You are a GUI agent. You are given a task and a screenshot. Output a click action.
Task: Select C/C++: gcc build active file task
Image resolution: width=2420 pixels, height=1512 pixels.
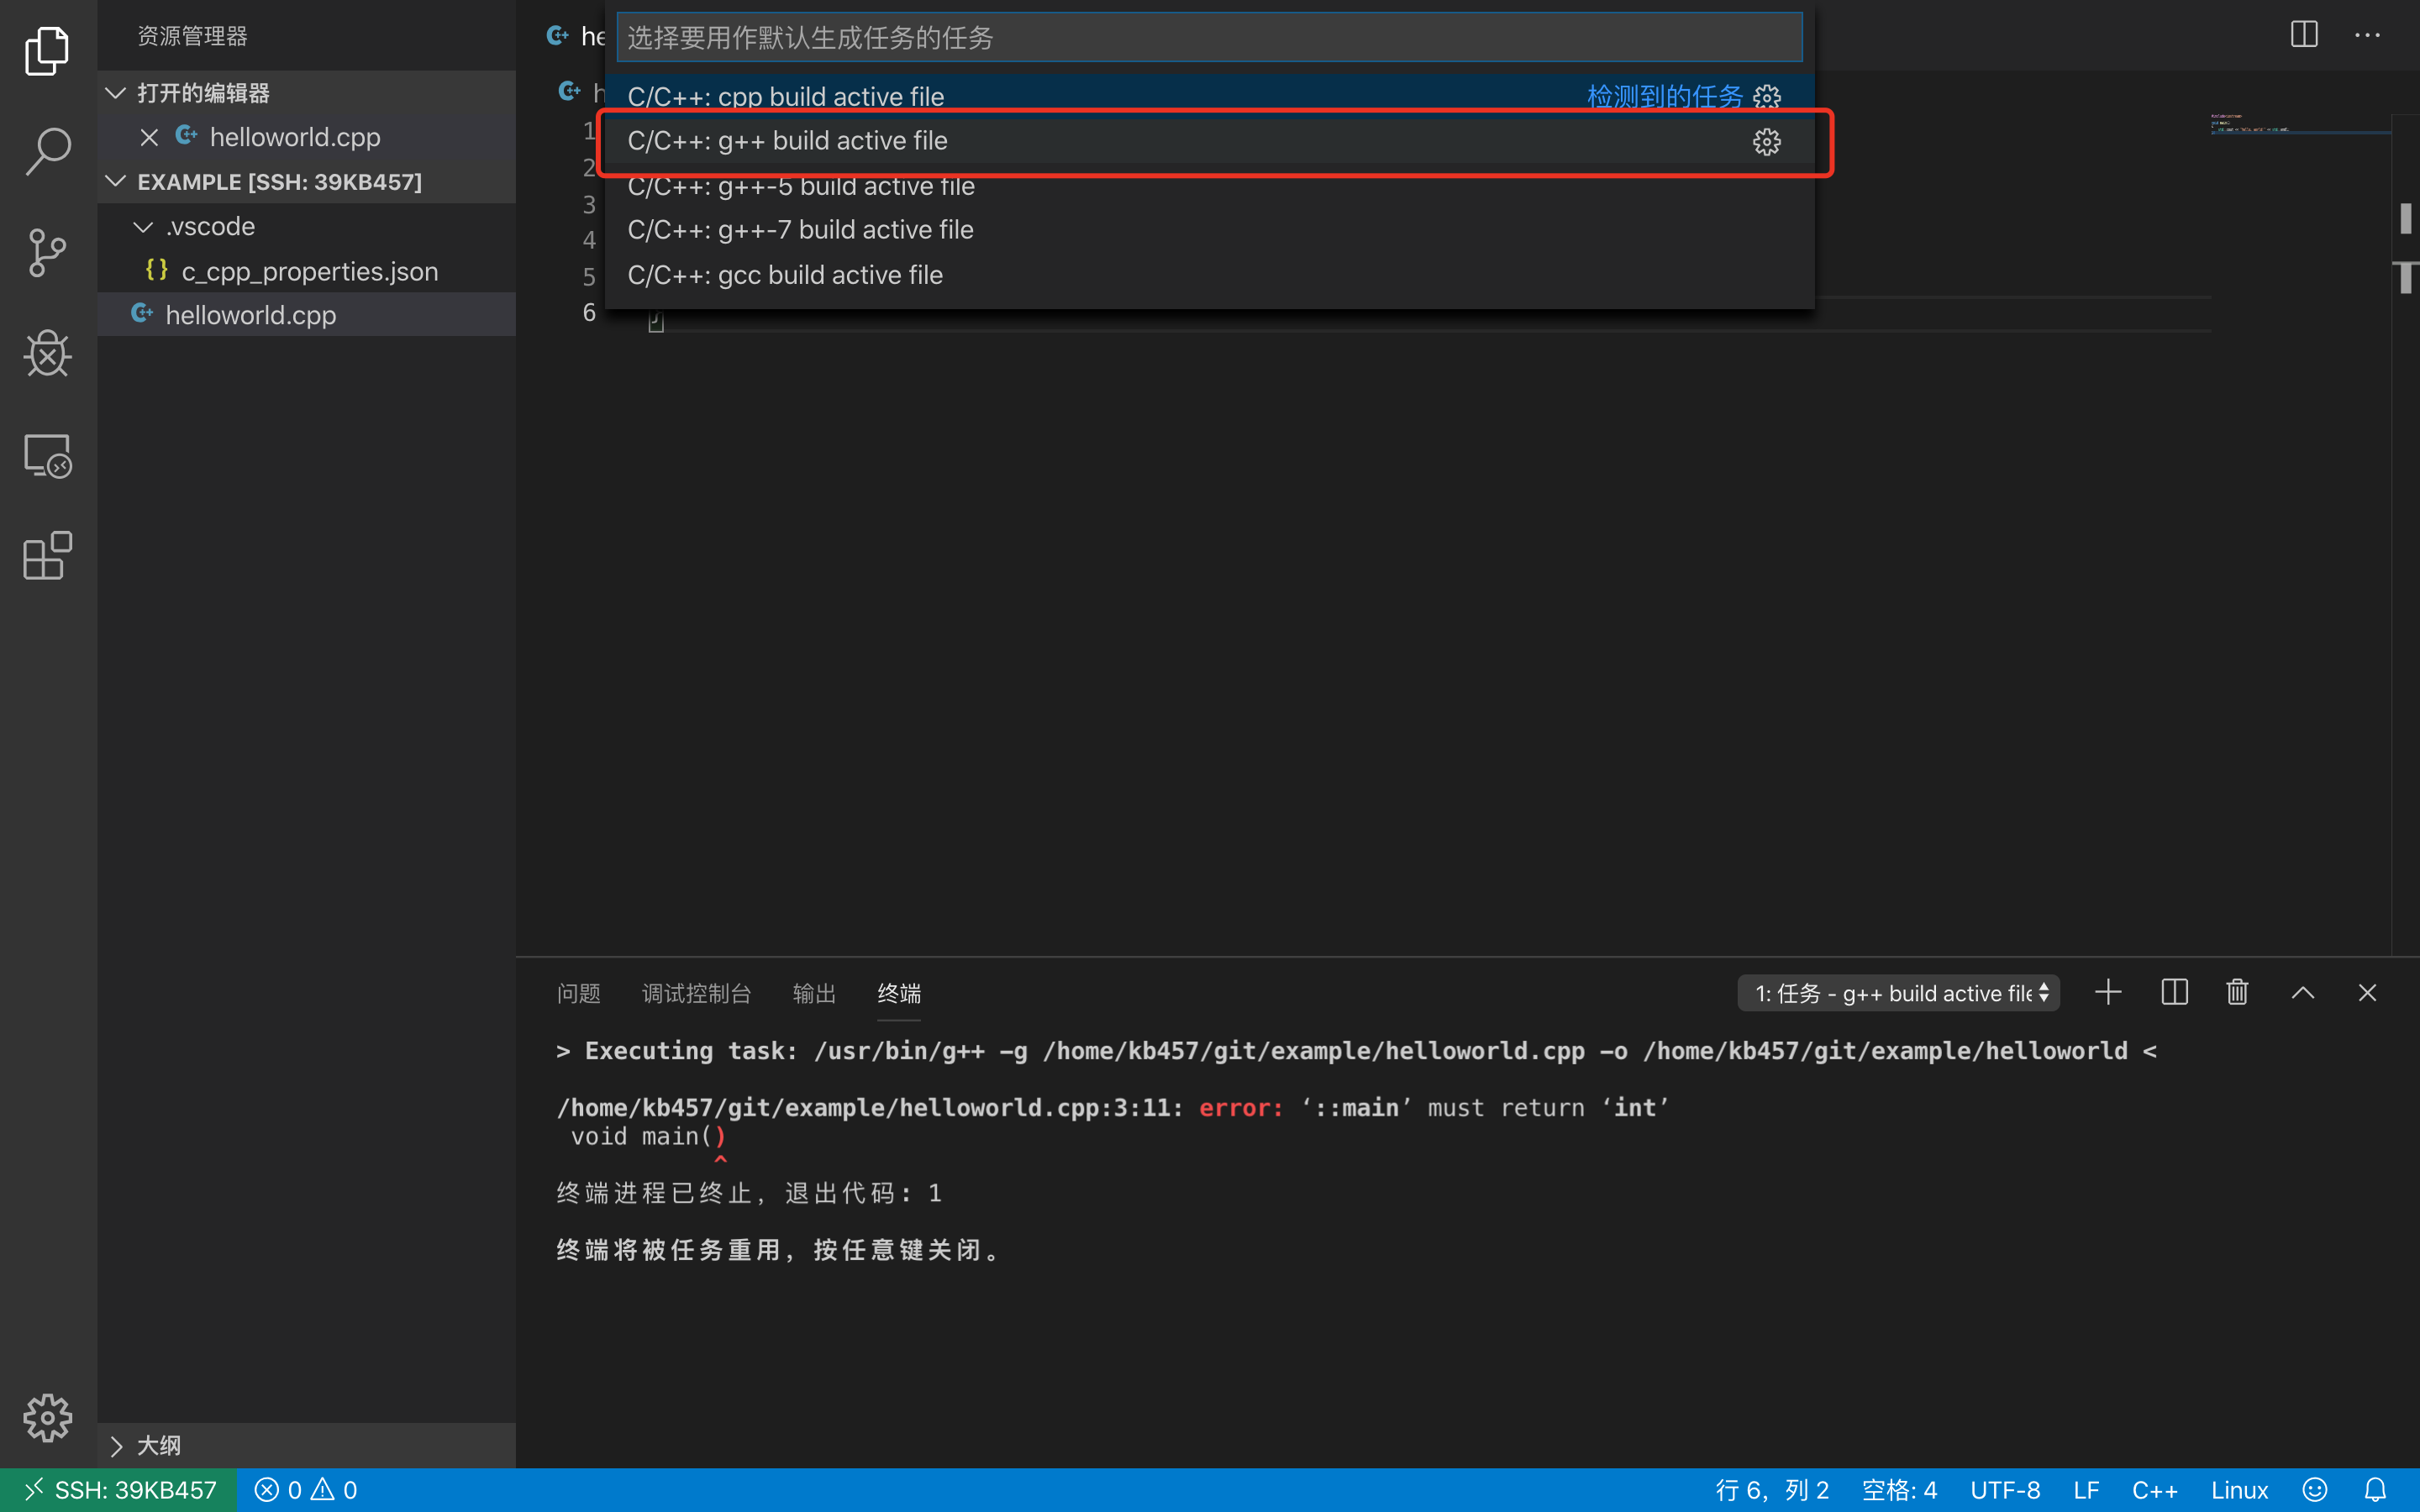784,275
